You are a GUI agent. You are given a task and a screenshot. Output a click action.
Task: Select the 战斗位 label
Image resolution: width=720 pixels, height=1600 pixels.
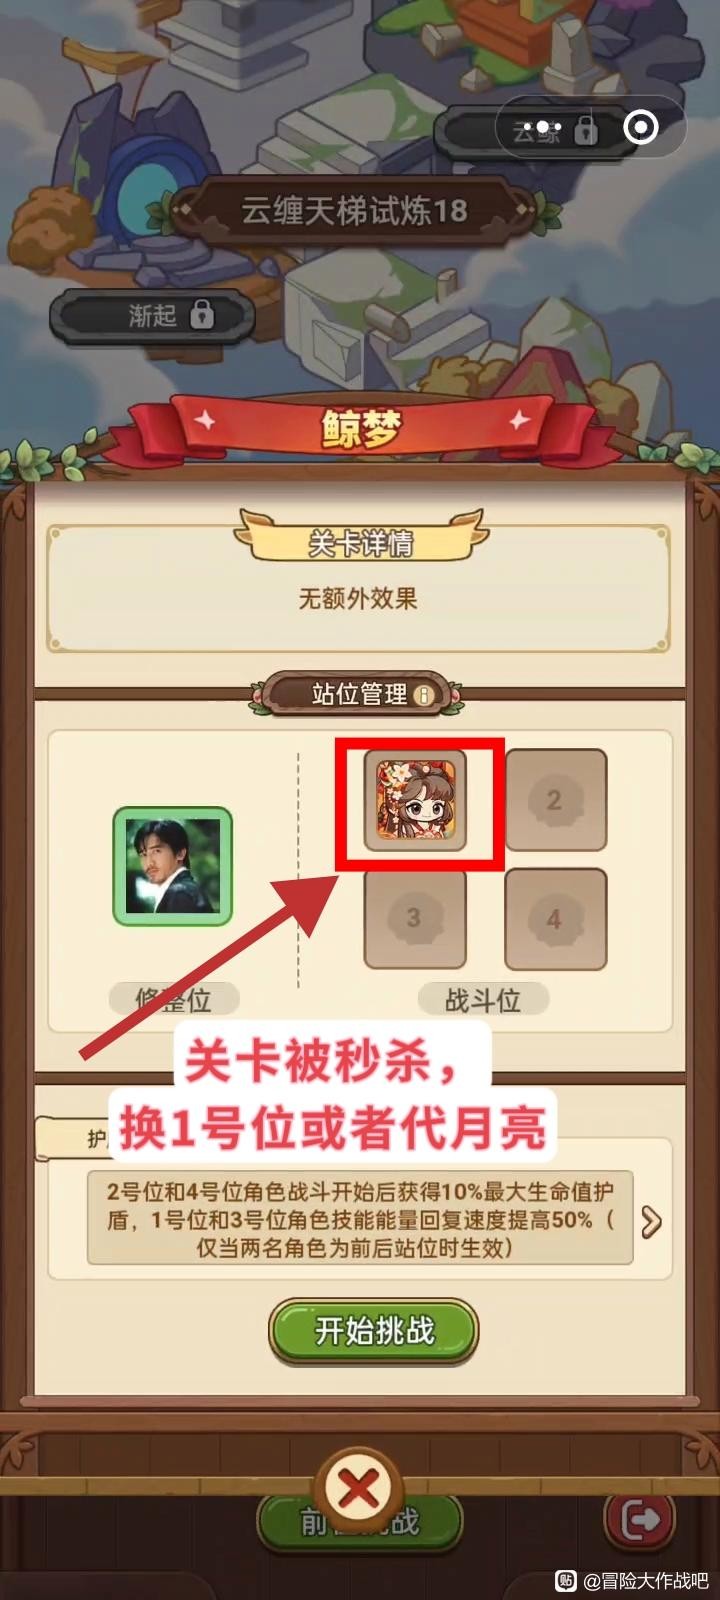click(x=483, y=999)
